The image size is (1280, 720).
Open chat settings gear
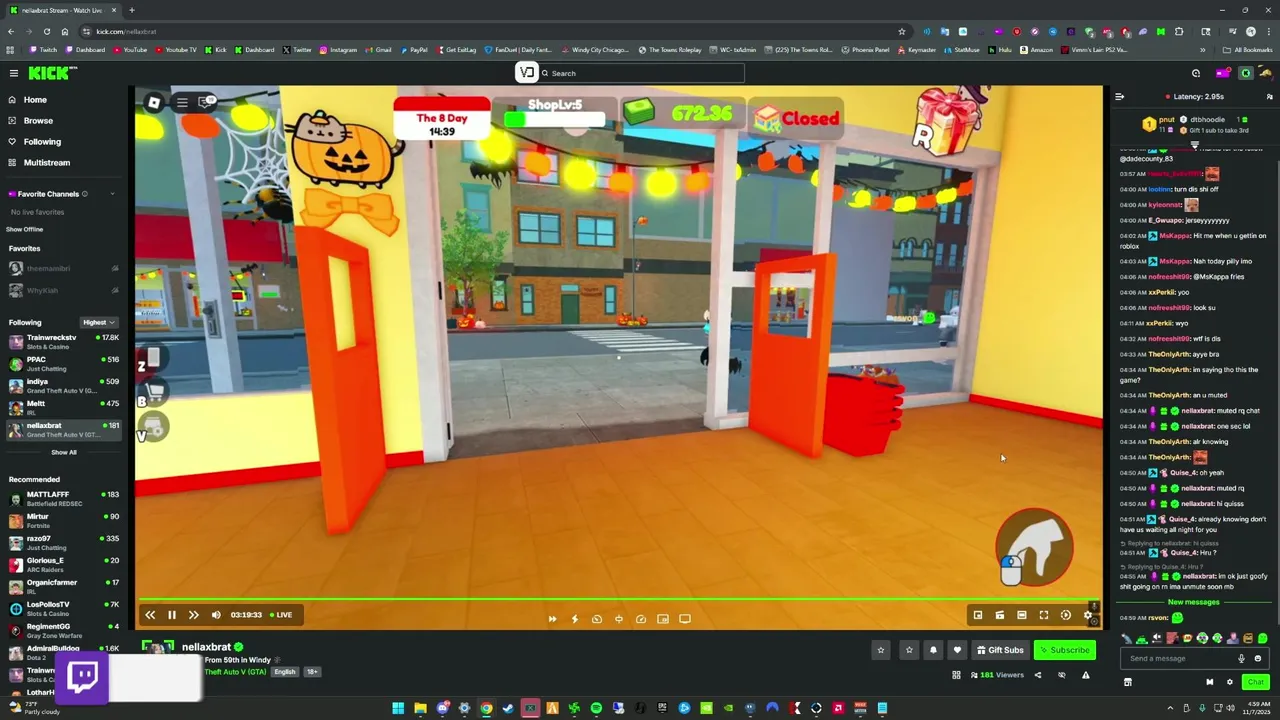click(1230, 682)
